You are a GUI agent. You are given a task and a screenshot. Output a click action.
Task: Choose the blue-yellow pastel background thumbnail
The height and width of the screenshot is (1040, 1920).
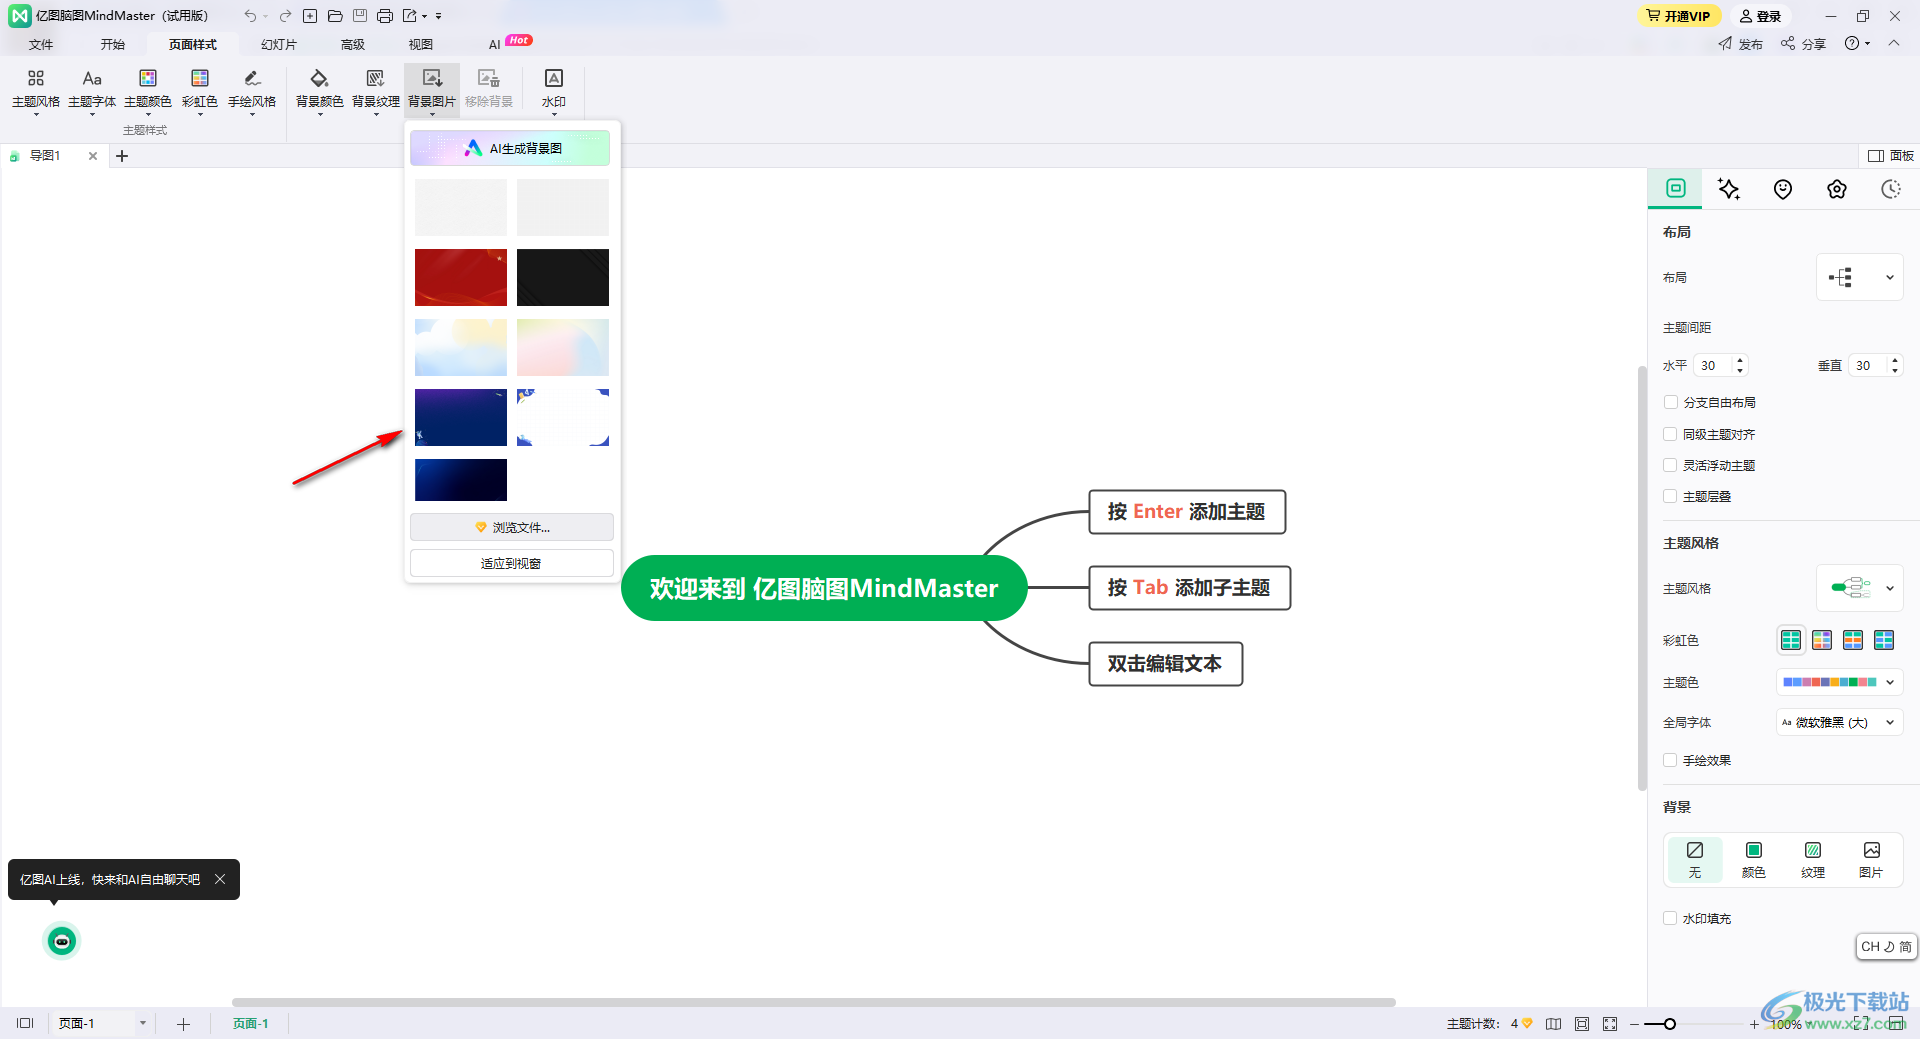tap(461, 347)
